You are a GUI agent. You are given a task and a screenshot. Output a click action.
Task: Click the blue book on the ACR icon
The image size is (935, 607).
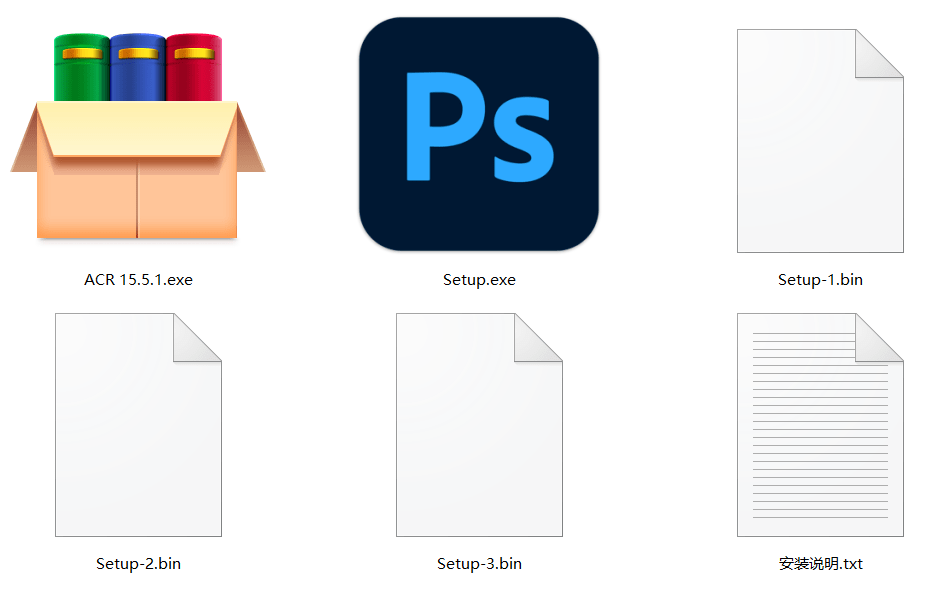coord(137,65)
